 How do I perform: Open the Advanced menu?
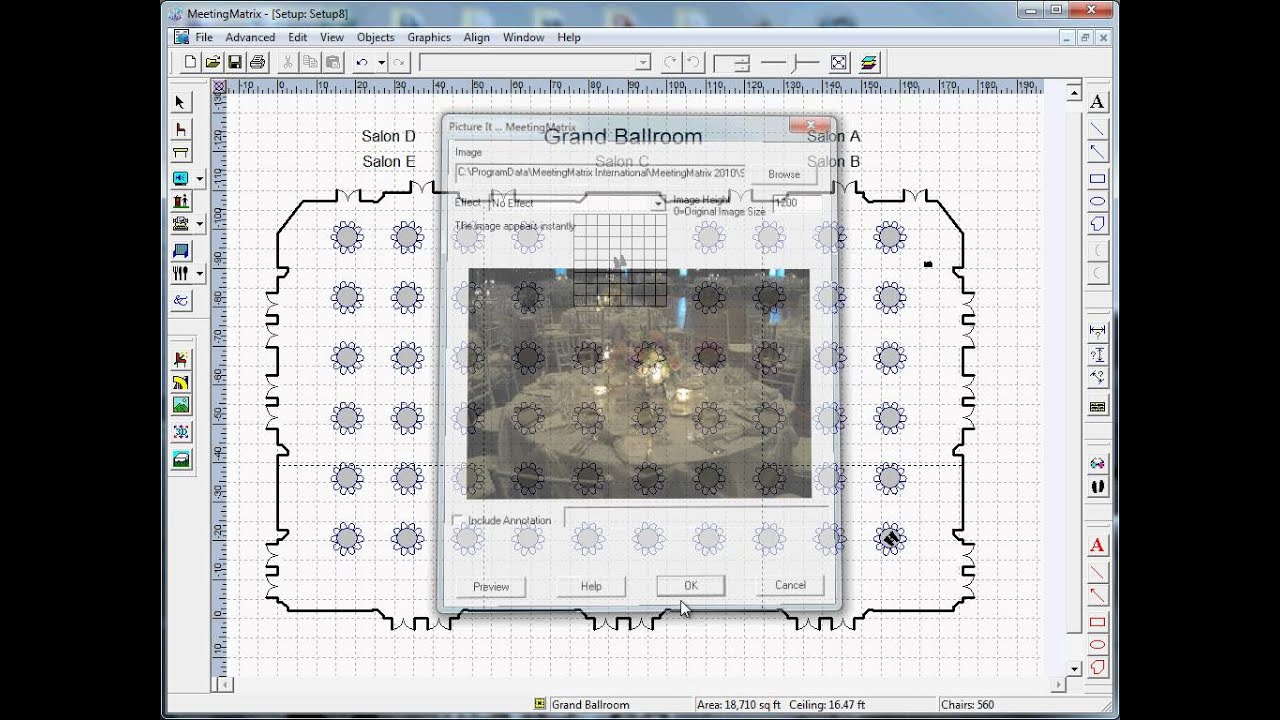coord(250,37)
